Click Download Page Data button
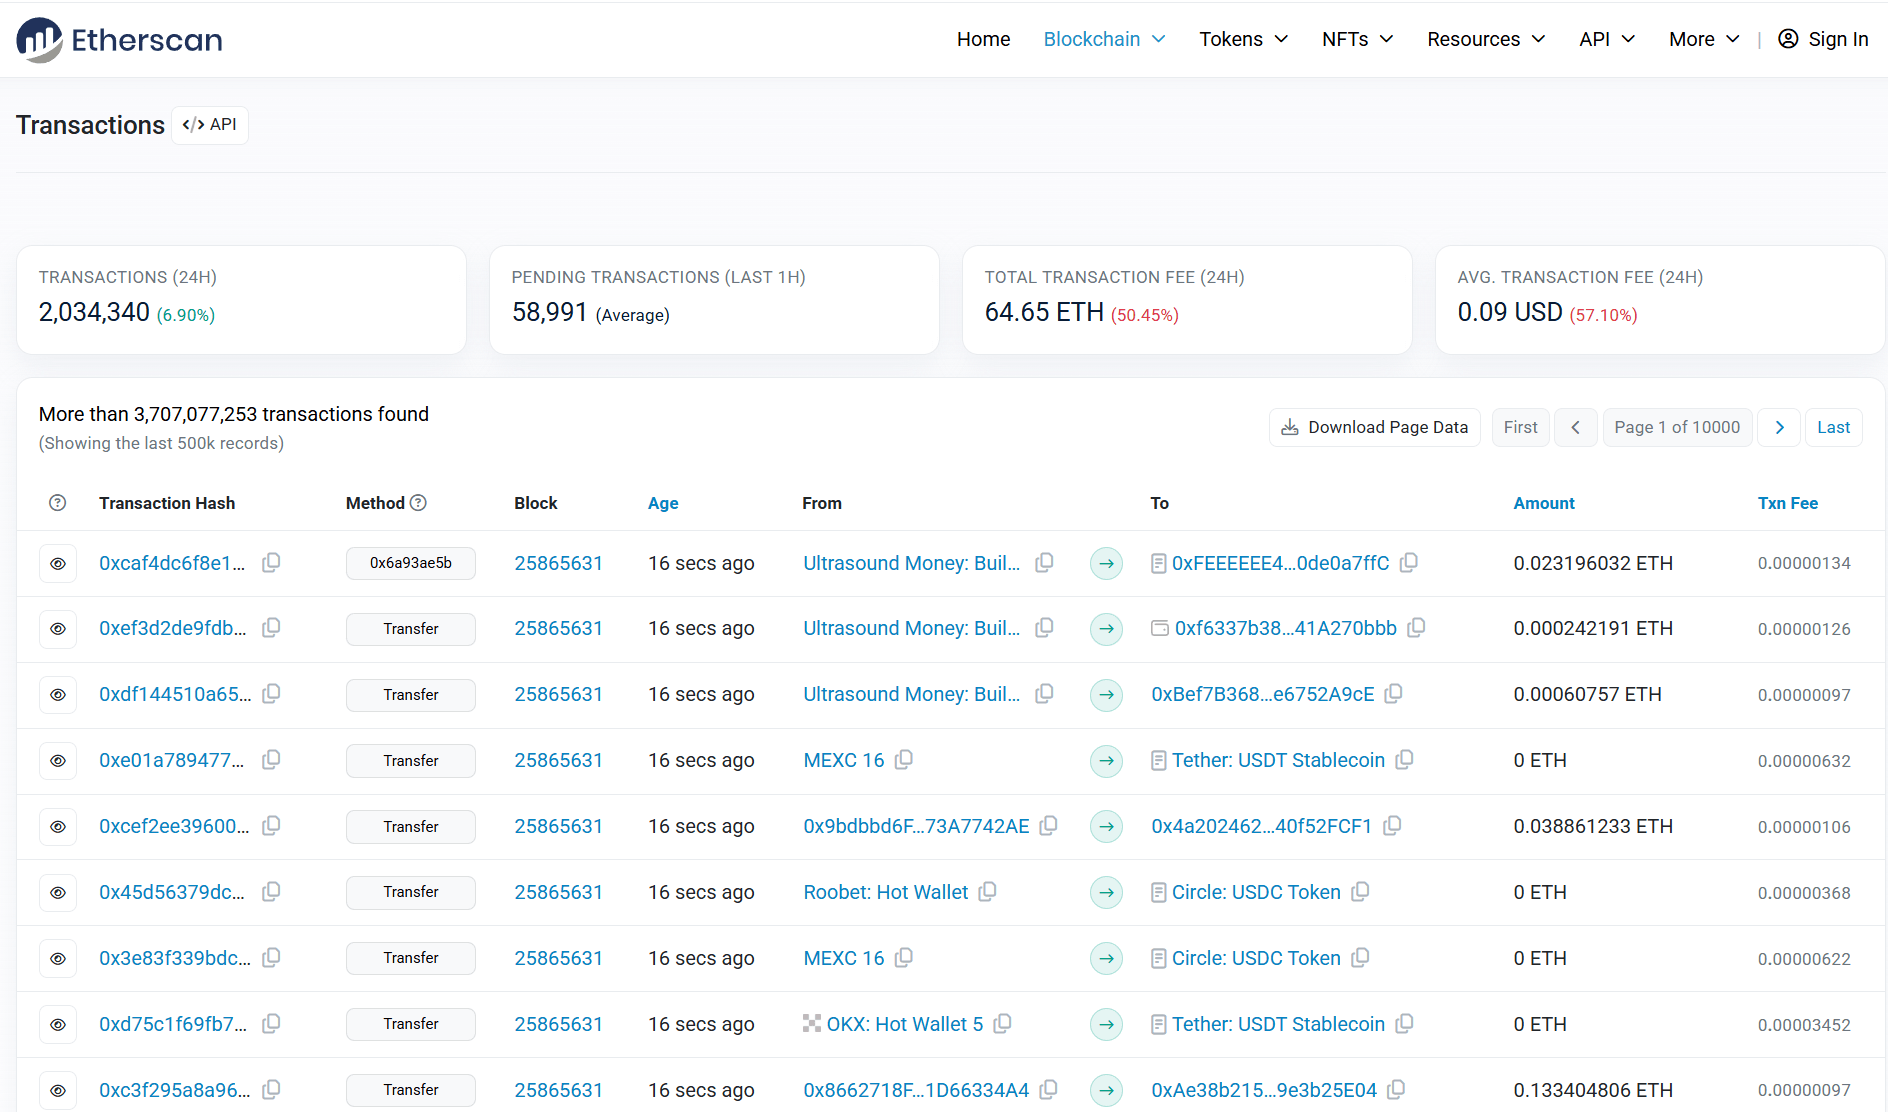The image size is (1888, 1112). [1375, 427]
